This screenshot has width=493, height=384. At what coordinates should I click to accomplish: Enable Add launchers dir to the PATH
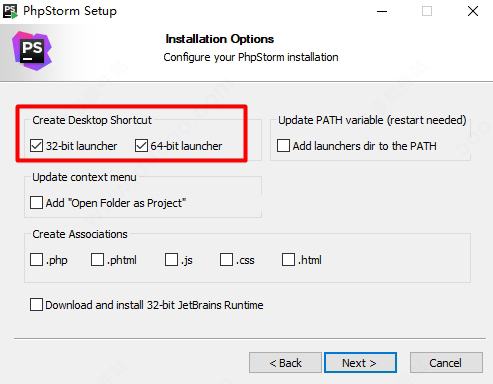pos(283,146)
